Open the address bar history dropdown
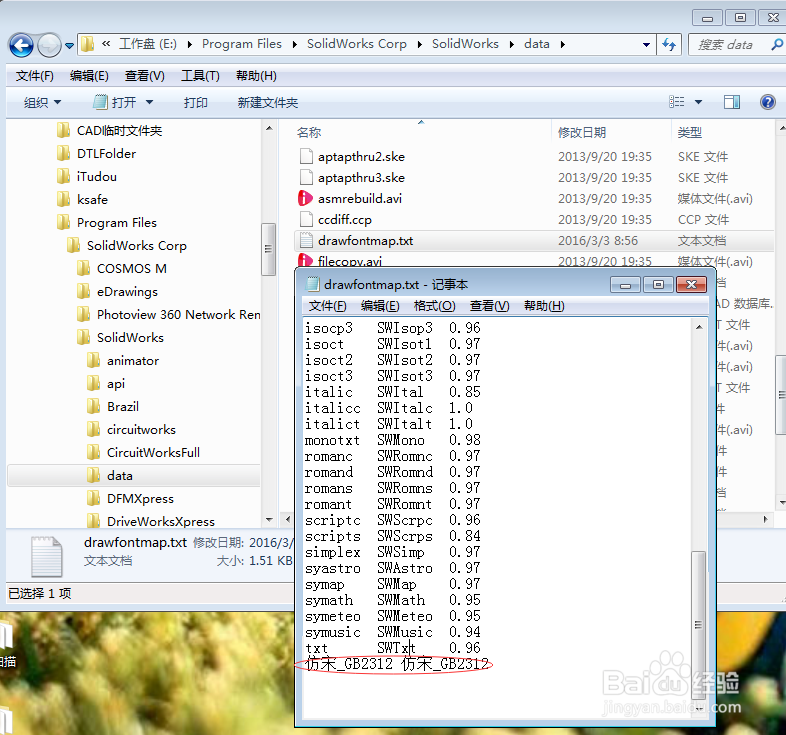This screenshot has width=786, height=735. [x=646, y=45]
